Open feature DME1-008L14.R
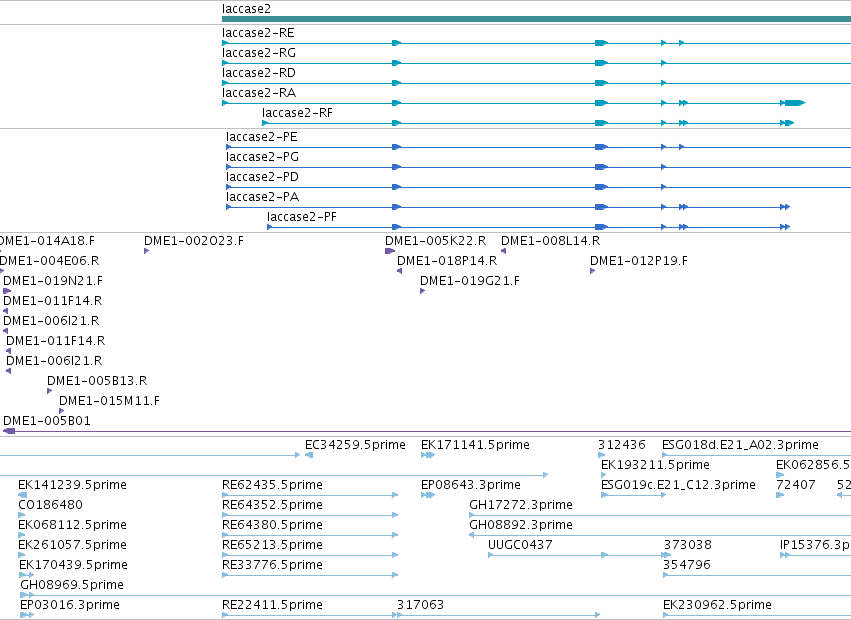851x620 pixels. [x=550, y=241]
